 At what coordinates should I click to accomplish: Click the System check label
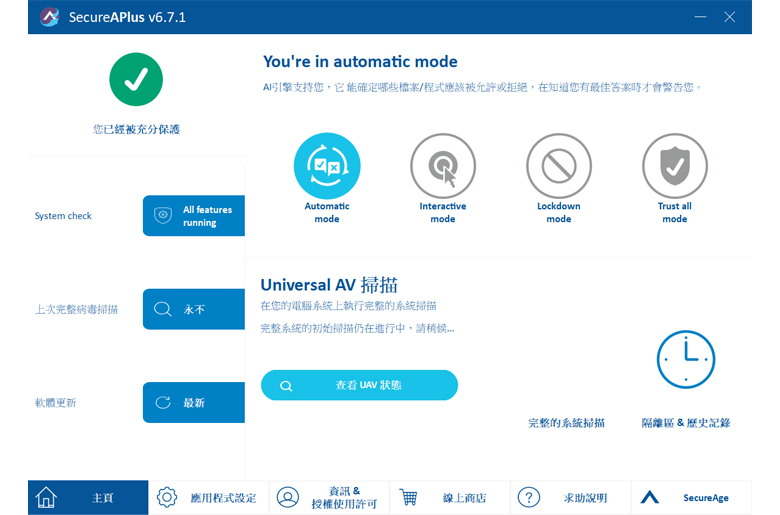click(x=63, y=216)
